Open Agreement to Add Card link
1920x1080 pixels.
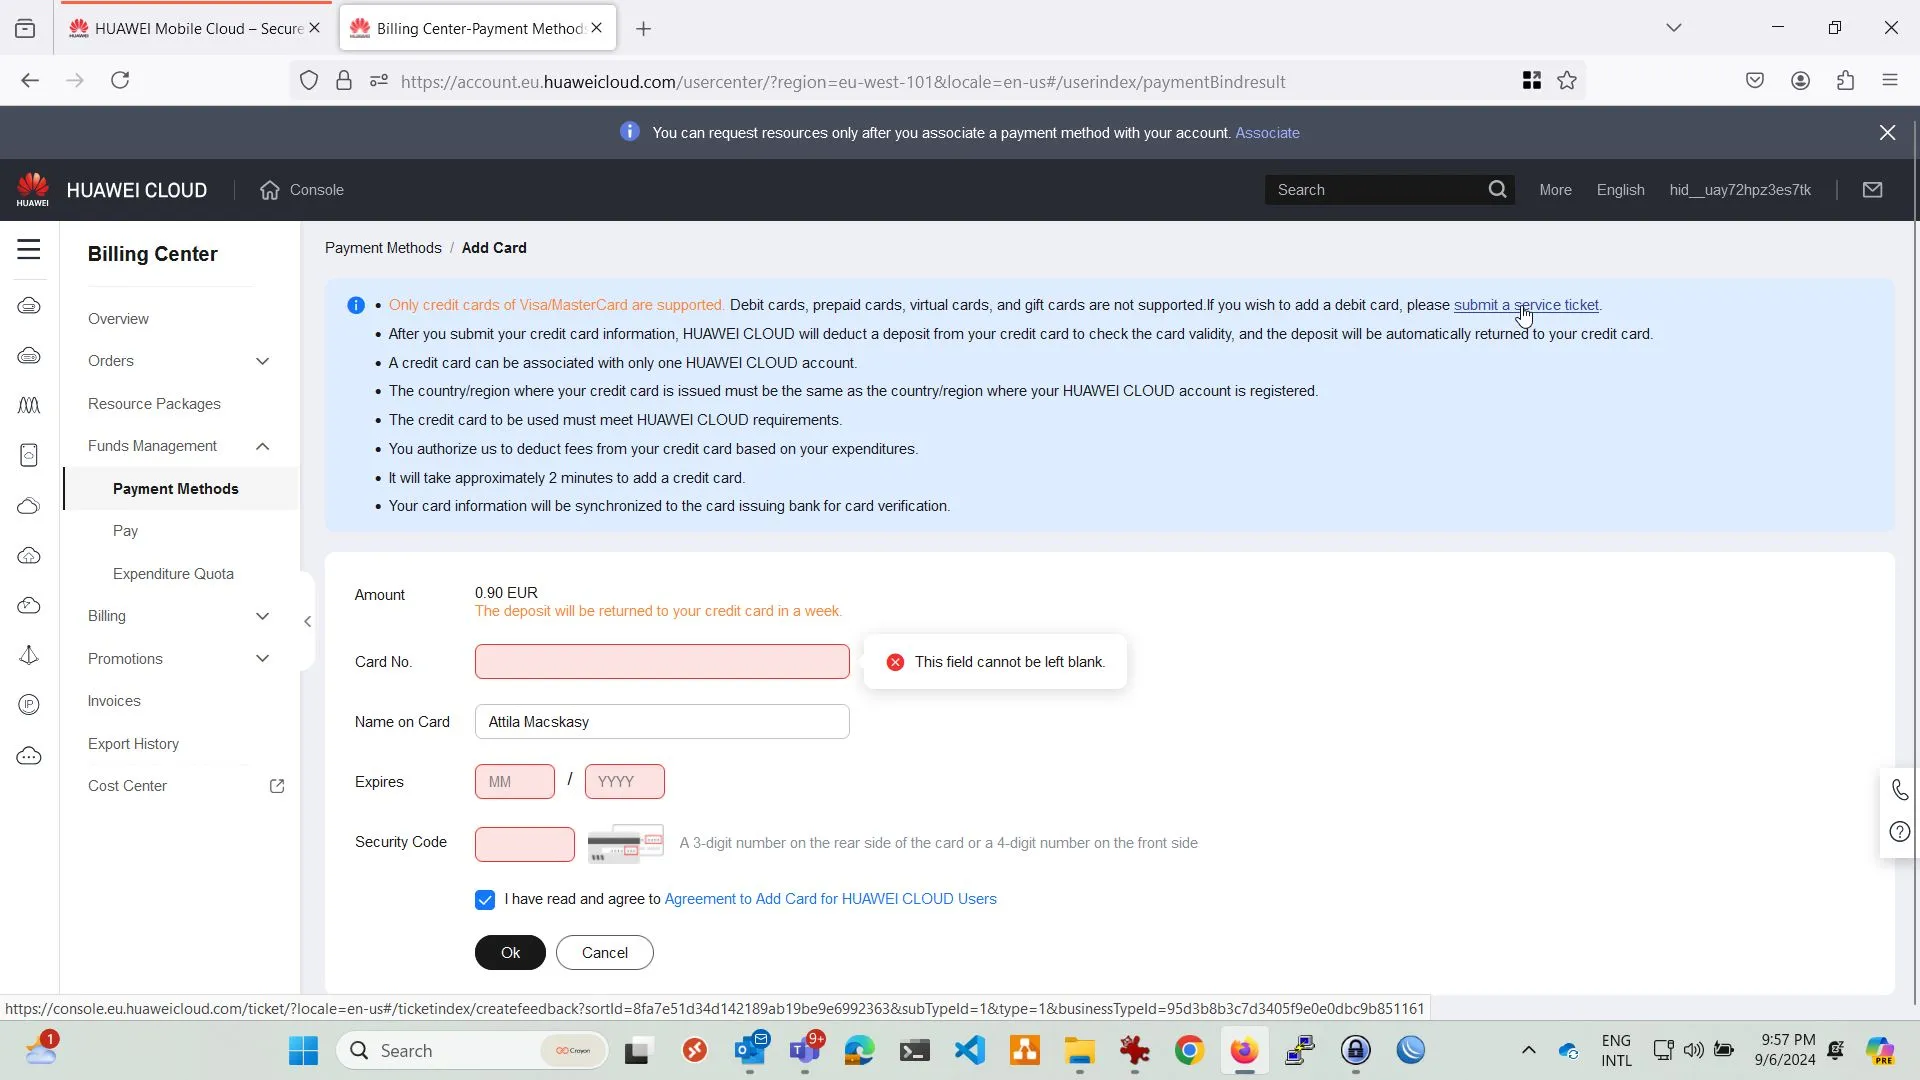tap(830, 899)
